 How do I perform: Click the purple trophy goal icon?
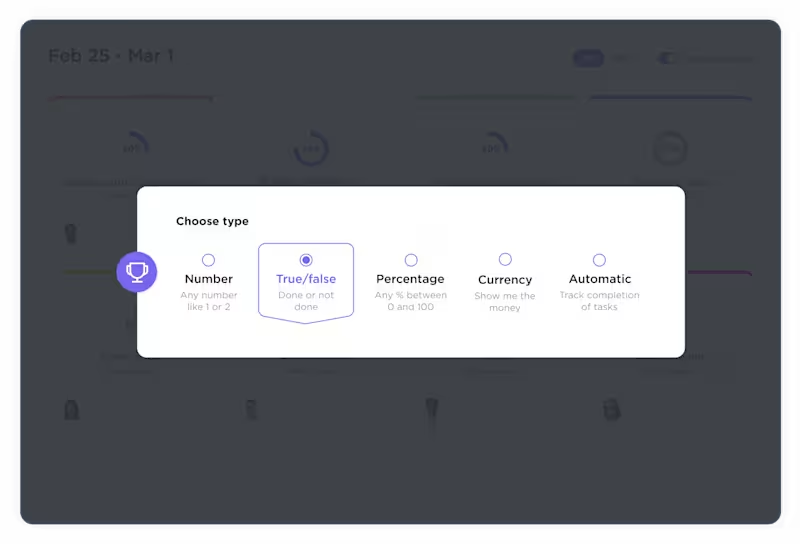pyautogui.click(x=137, y=272)
